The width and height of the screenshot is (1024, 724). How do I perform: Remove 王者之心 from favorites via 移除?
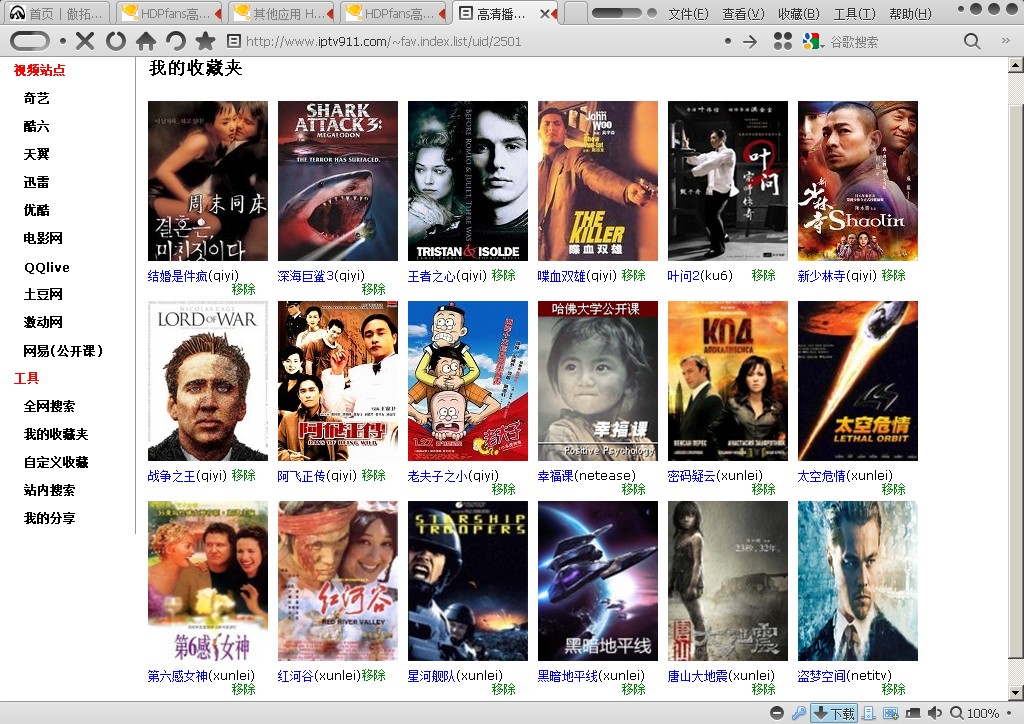pos(504,275)
